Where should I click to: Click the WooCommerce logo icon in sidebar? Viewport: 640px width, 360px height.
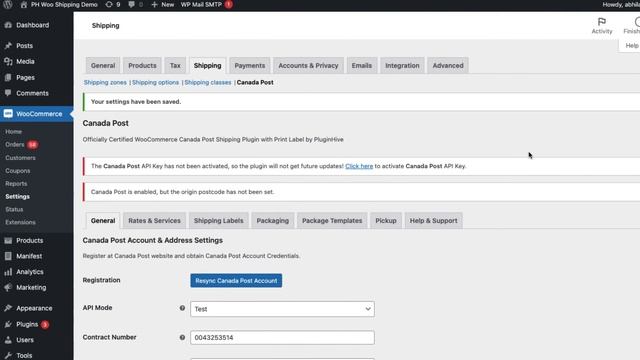(8, 114)
